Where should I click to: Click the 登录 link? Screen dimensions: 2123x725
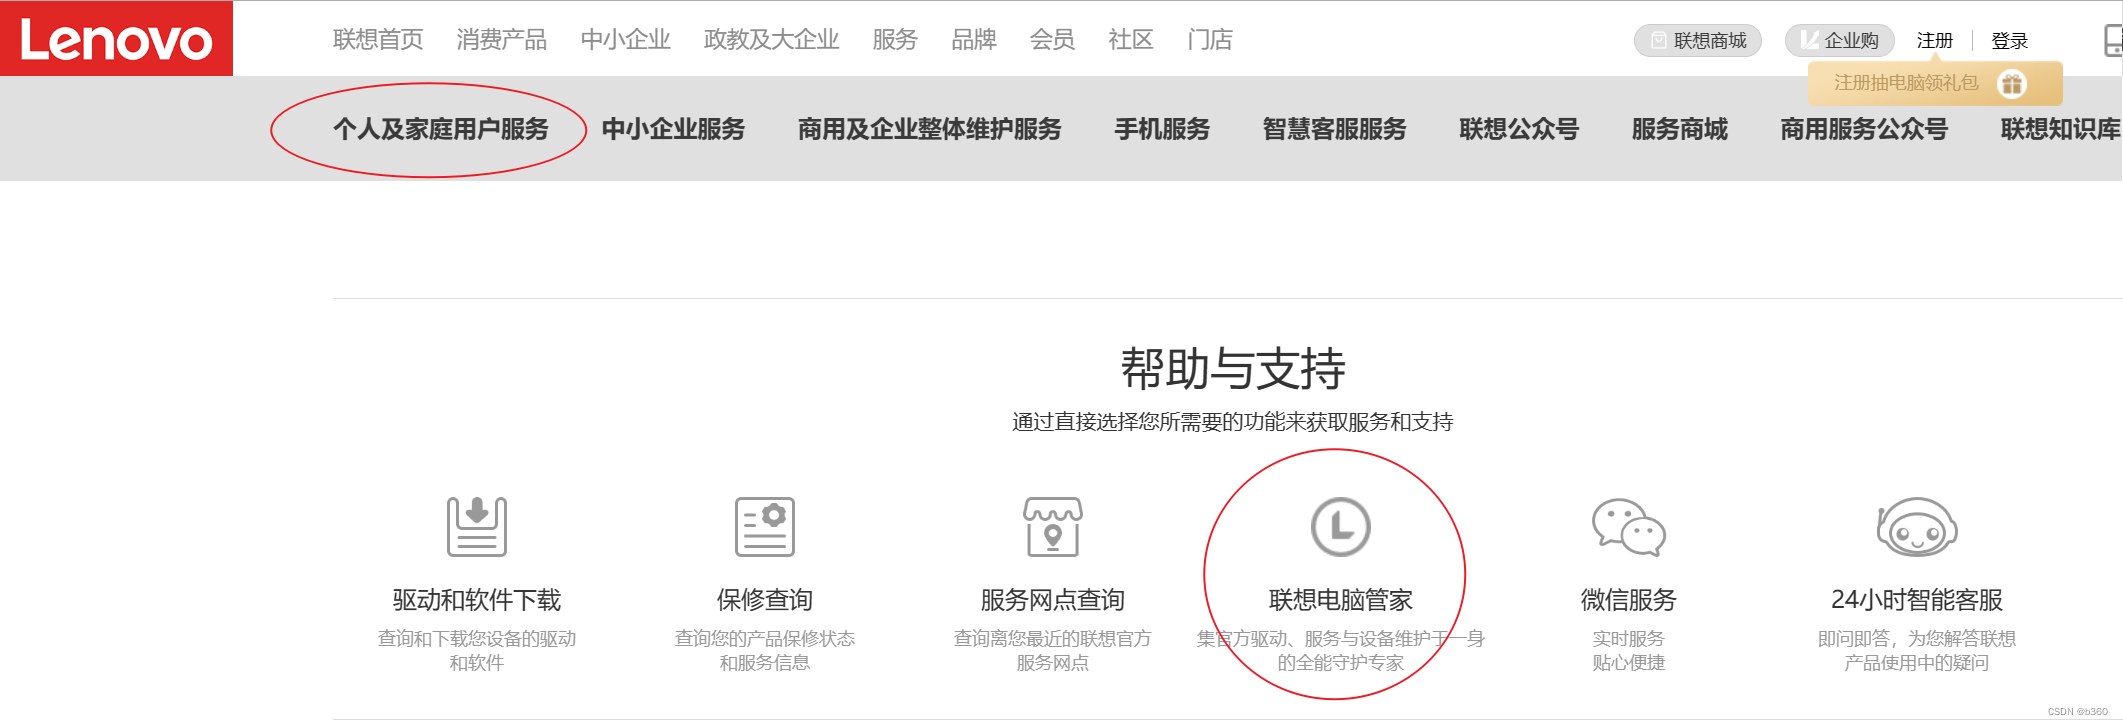pyautogui.click(x=2010, y=41)
